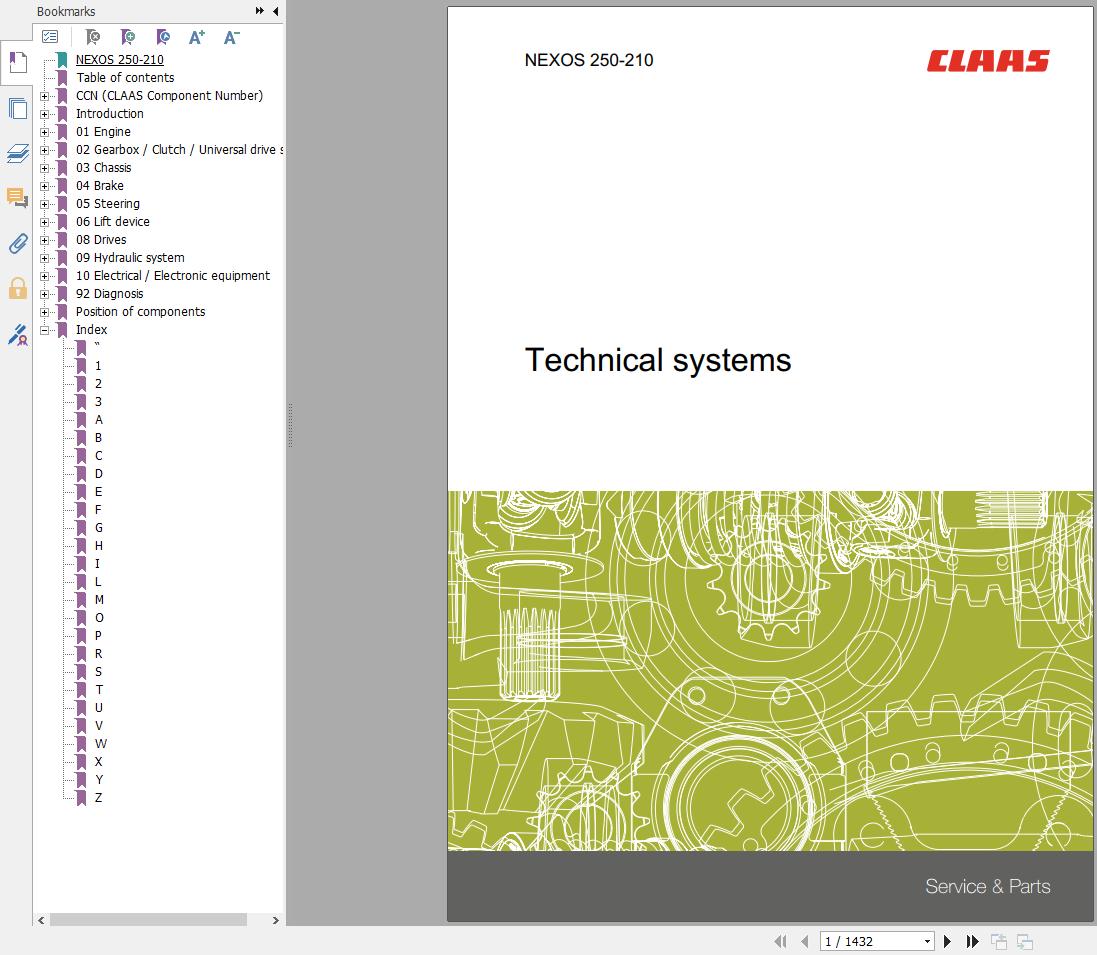Click the add new bookmark icon

pos(128,37)
